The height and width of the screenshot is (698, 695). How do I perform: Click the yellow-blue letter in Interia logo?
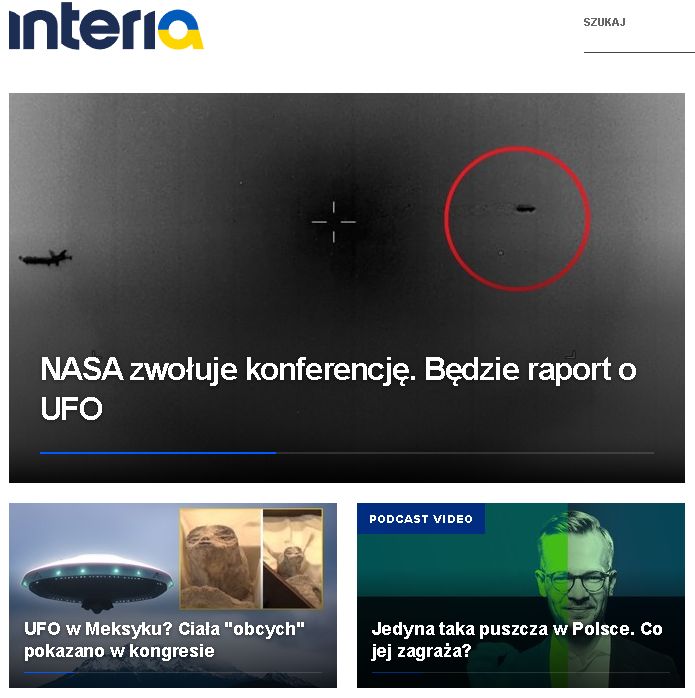click(x=180, y=30)
